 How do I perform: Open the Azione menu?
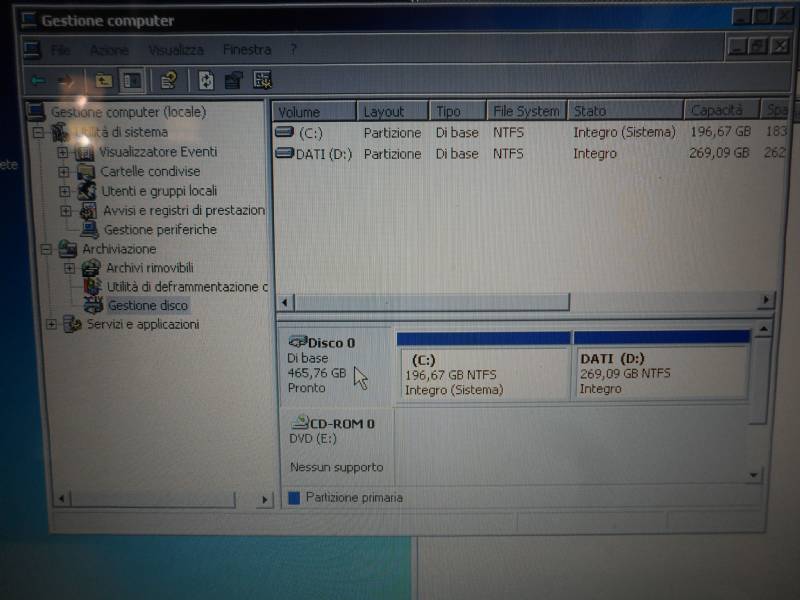[x=109, y=50]
